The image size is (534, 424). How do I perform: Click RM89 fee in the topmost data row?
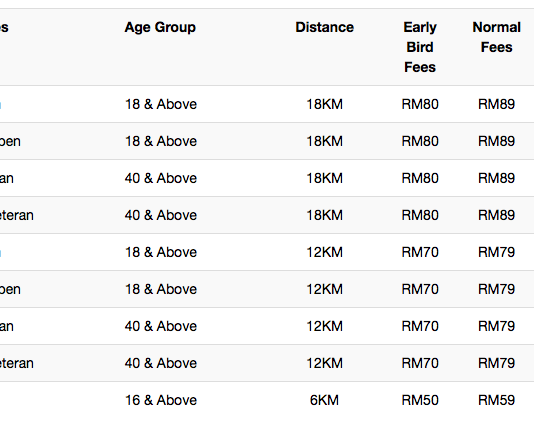click(497, 104)
